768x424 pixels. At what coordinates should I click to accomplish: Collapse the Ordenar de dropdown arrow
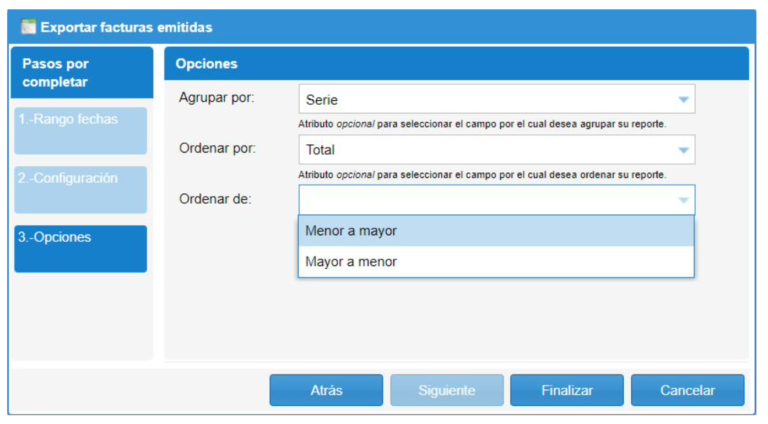click(x=683, y=200)
